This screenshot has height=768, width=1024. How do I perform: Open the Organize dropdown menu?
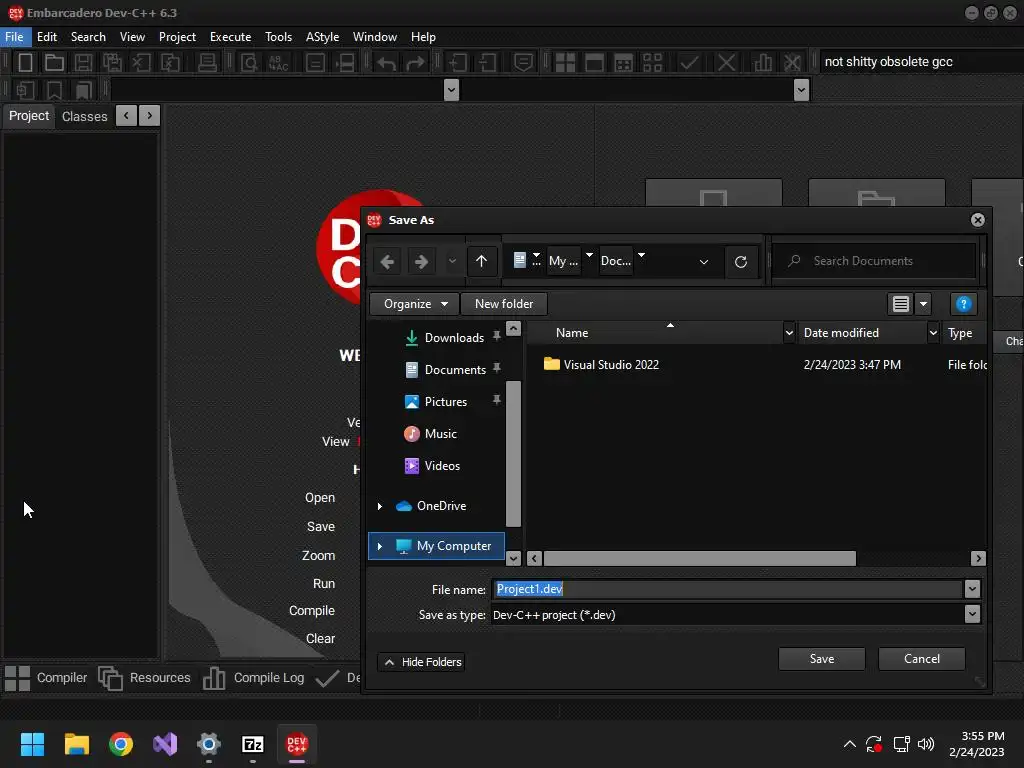(x=414, y=304)
